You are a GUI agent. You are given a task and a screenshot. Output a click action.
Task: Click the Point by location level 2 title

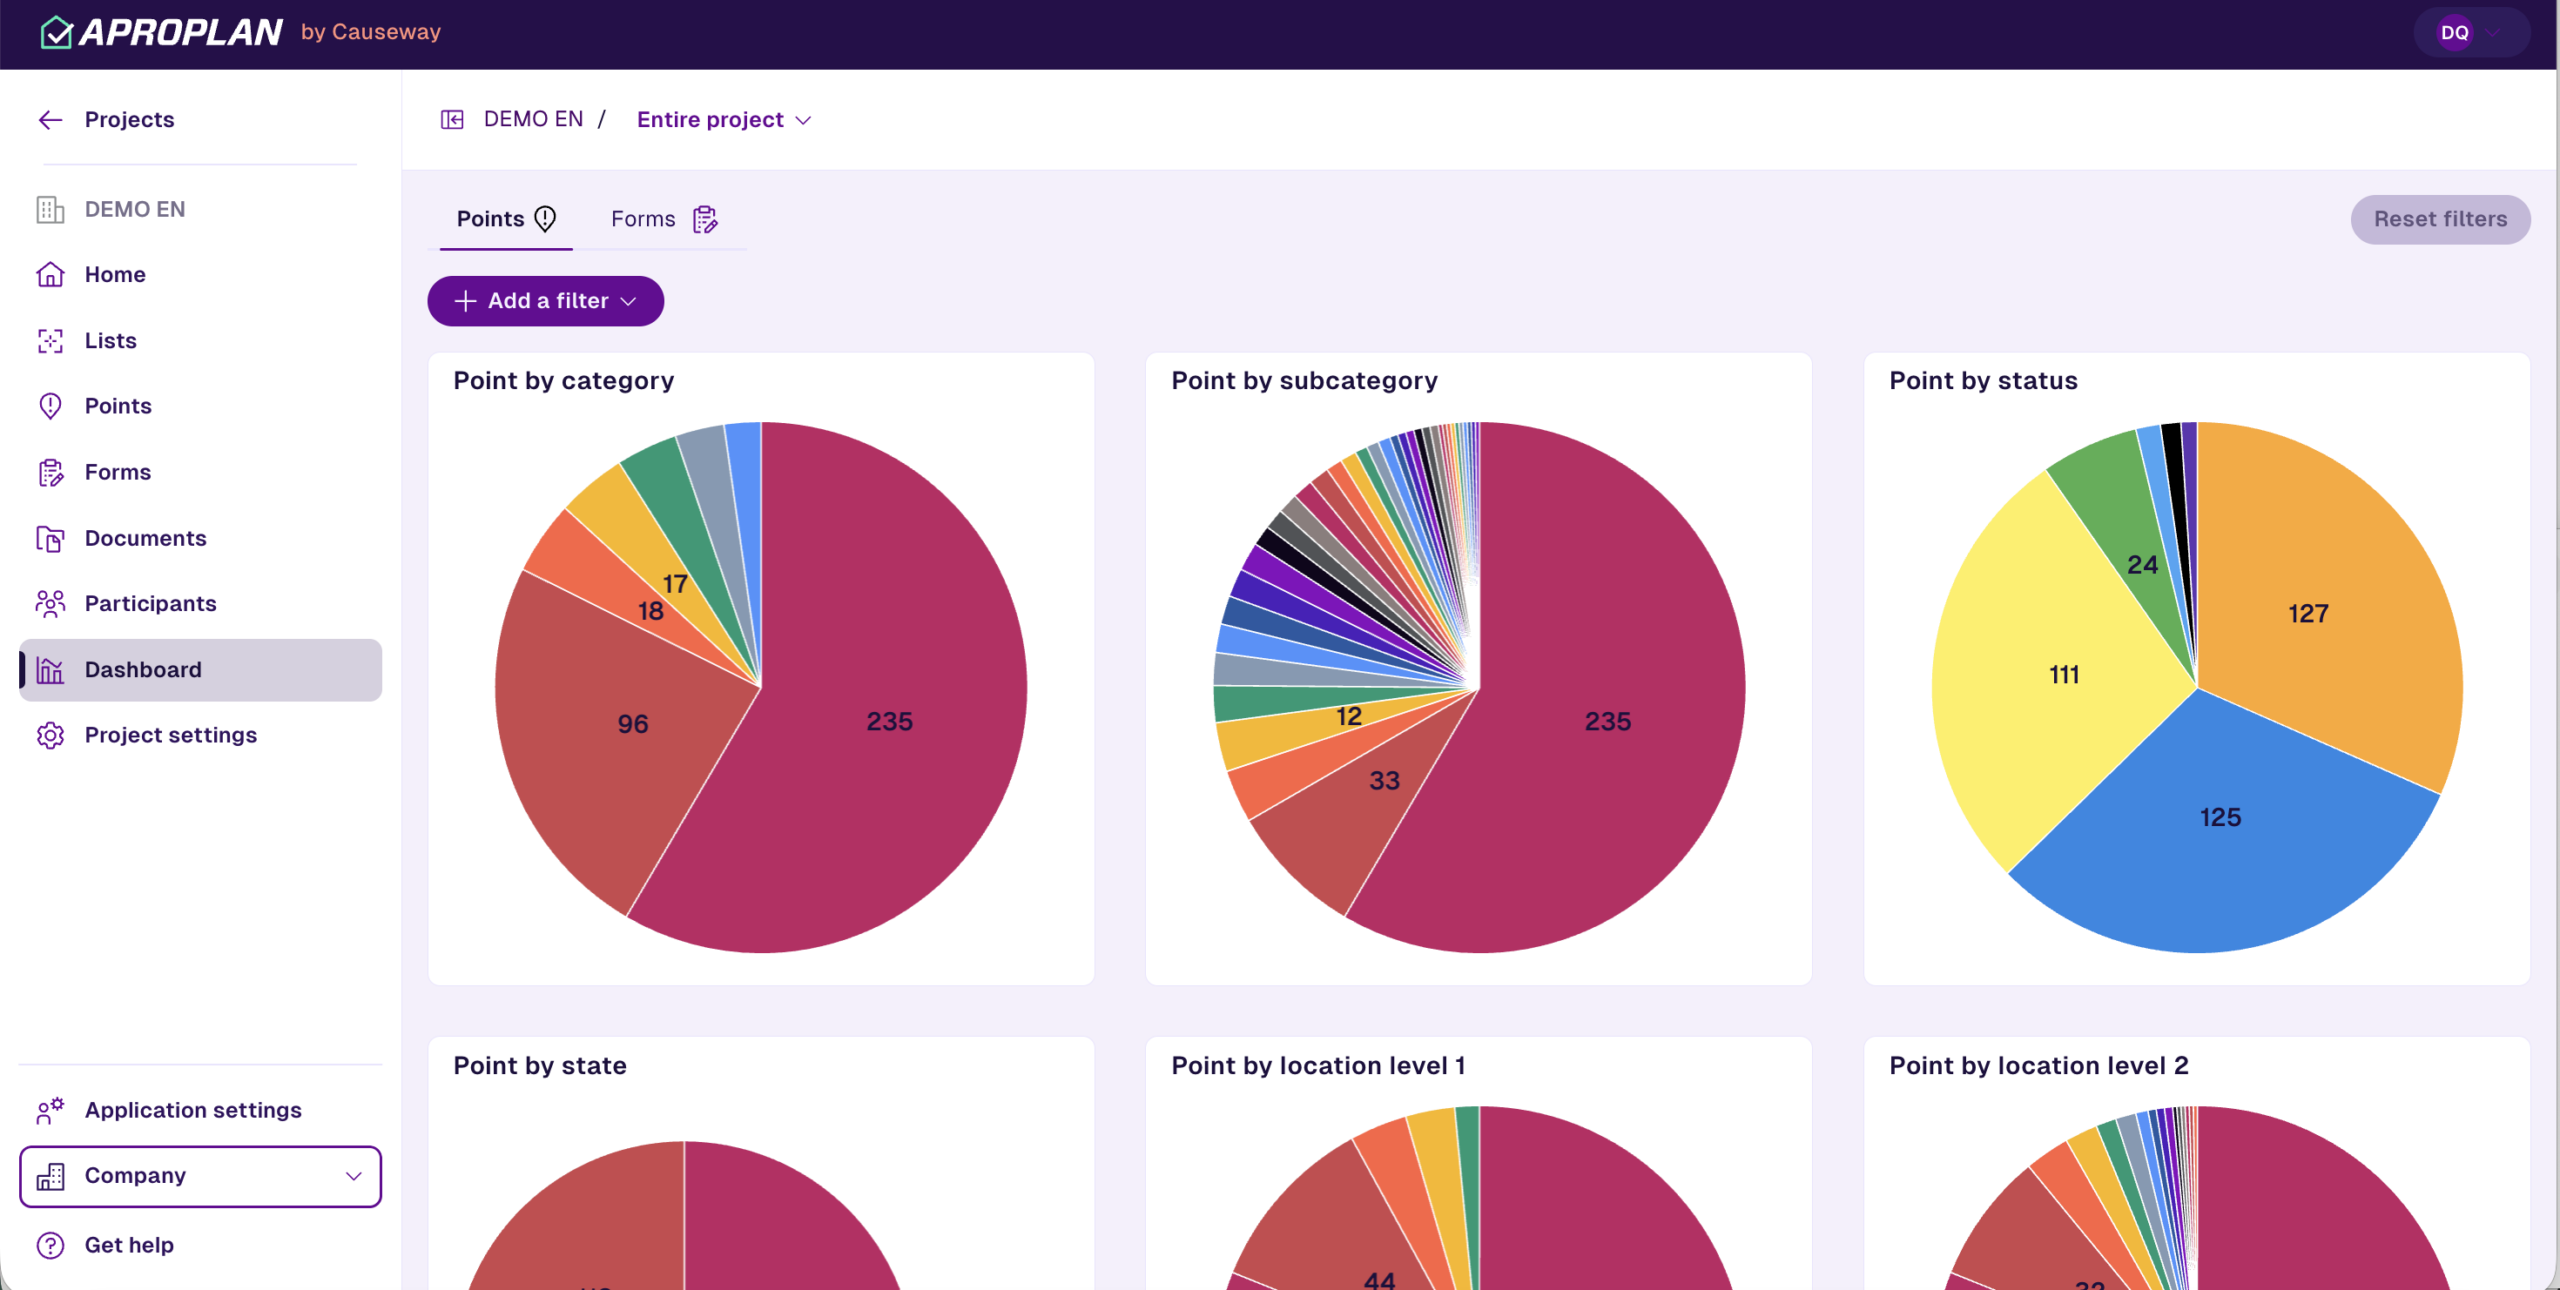[x=2039, y=1066]
